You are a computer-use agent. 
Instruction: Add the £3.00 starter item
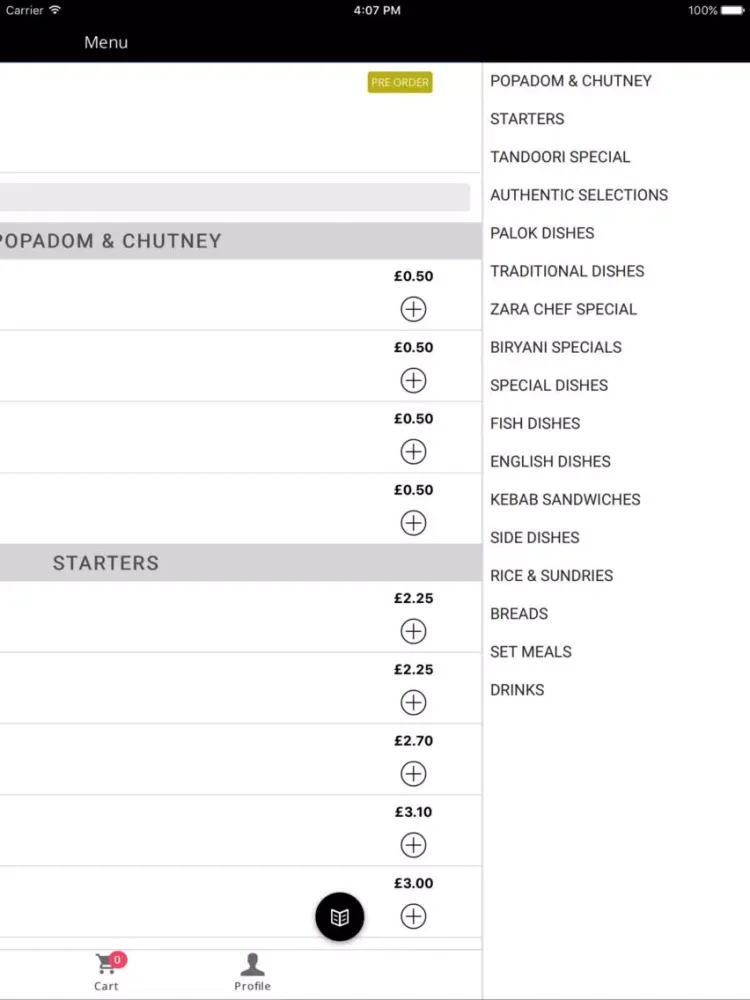413,916
